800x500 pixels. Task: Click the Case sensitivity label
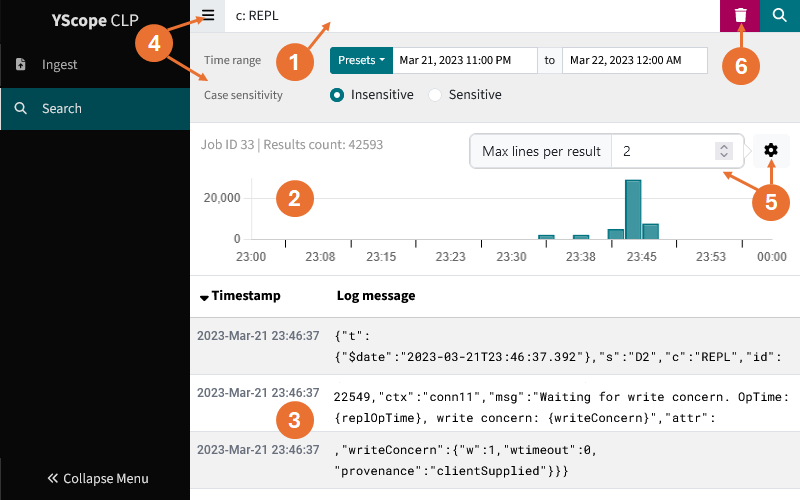[x=243, y=95]
